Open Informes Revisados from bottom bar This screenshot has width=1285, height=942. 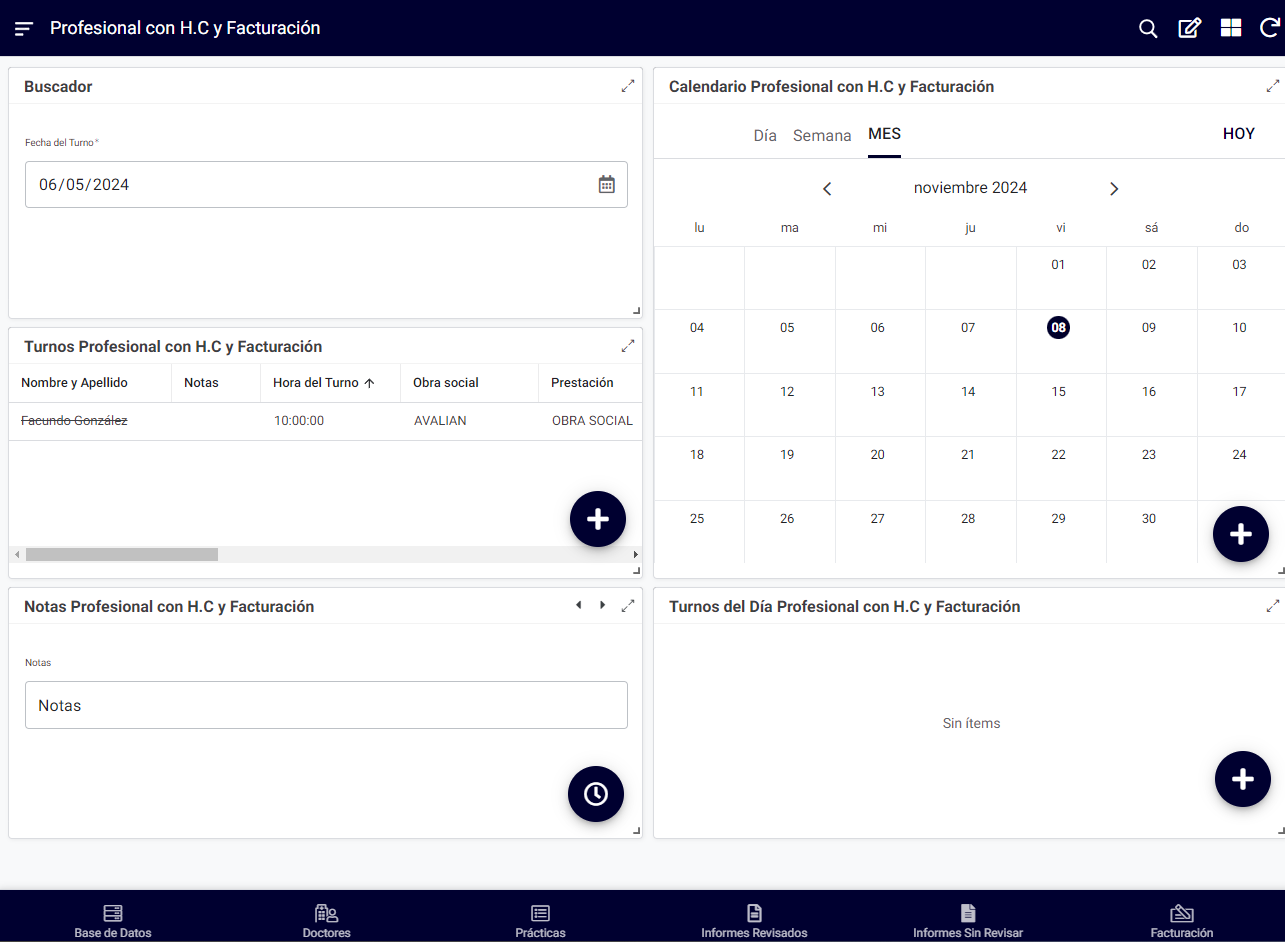(754, 921)
